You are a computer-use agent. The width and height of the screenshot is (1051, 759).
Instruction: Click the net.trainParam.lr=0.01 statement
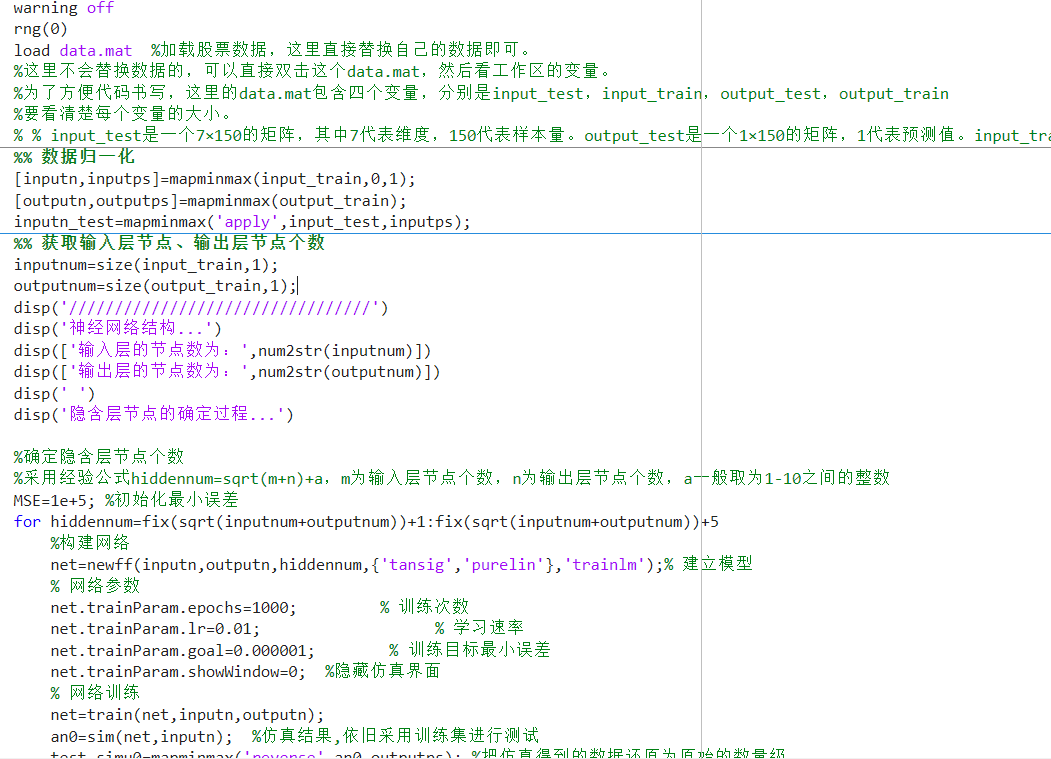[155, 628]
